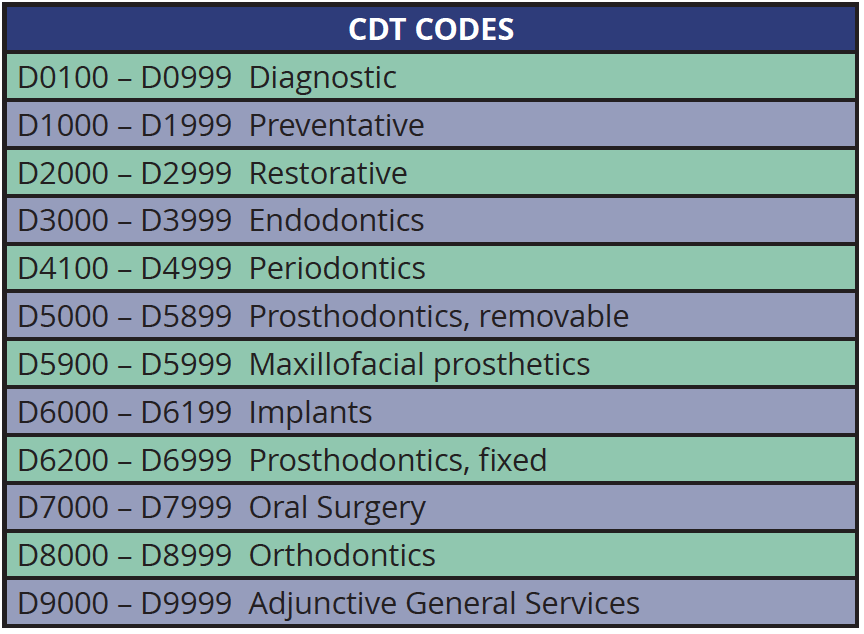The width and height of the screenshot is (864, 634).
Task: Click the Periodontics category label
Action: 337,268
